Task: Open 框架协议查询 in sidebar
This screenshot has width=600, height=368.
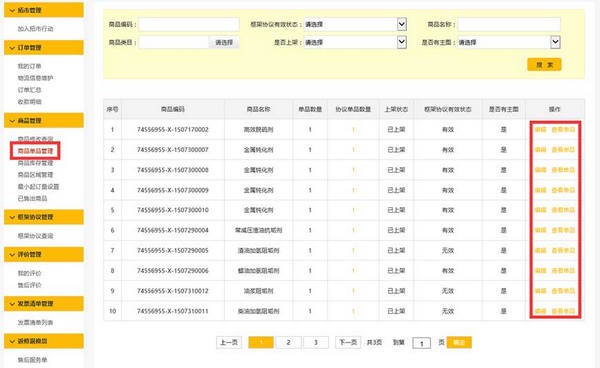Action: [35, 236]
